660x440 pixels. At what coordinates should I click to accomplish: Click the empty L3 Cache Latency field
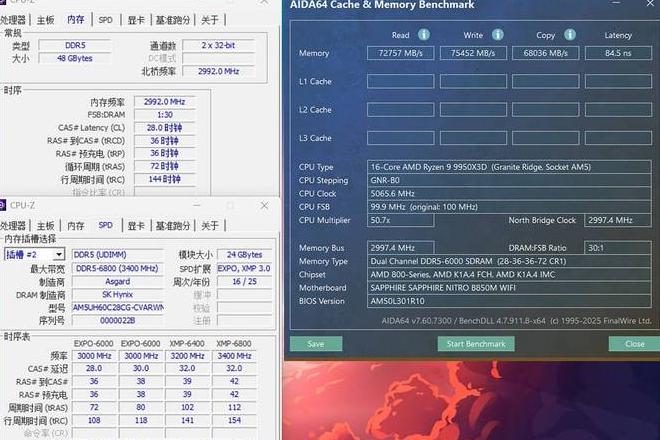point(618,138)
